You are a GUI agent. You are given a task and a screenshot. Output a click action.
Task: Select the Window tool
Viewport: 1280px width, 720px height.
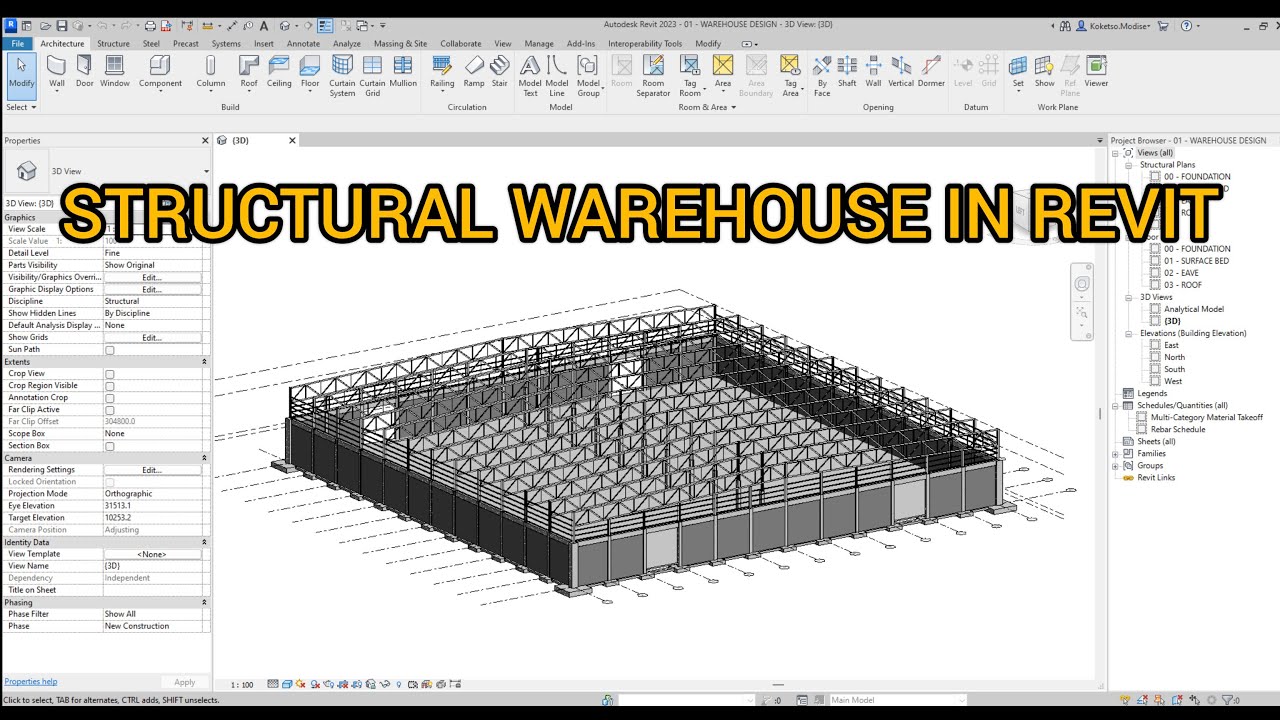pos(115,72)
